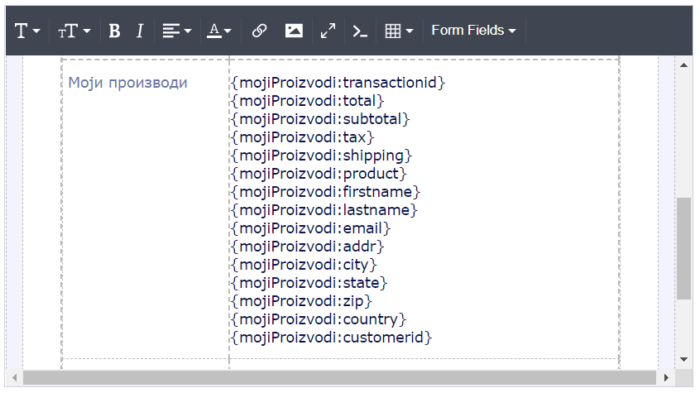This screenshot has width=700, height=393.
Task: Click the {mojiProizvodi:zip} placeholder
Action: pyautogui.click(x=301, y=301)
